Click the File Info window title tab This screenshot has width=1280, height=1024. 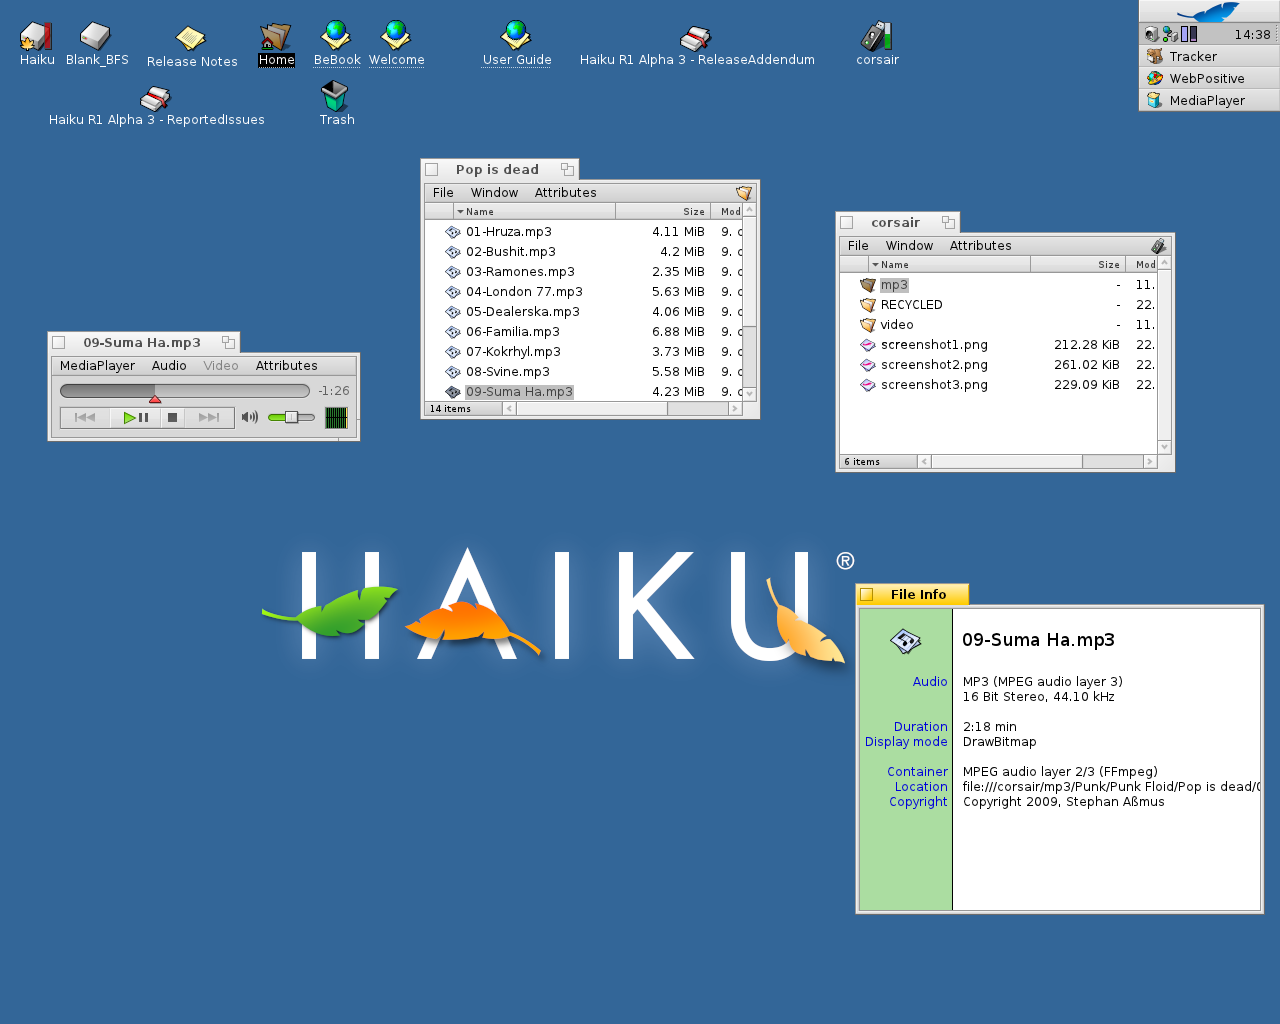click(912, 594)
